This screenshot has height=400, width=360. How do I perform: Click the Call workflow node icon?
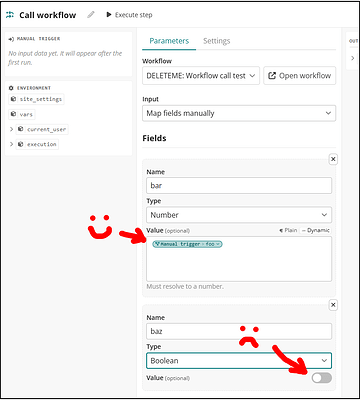pyautogui.click(x=10, y=15)
